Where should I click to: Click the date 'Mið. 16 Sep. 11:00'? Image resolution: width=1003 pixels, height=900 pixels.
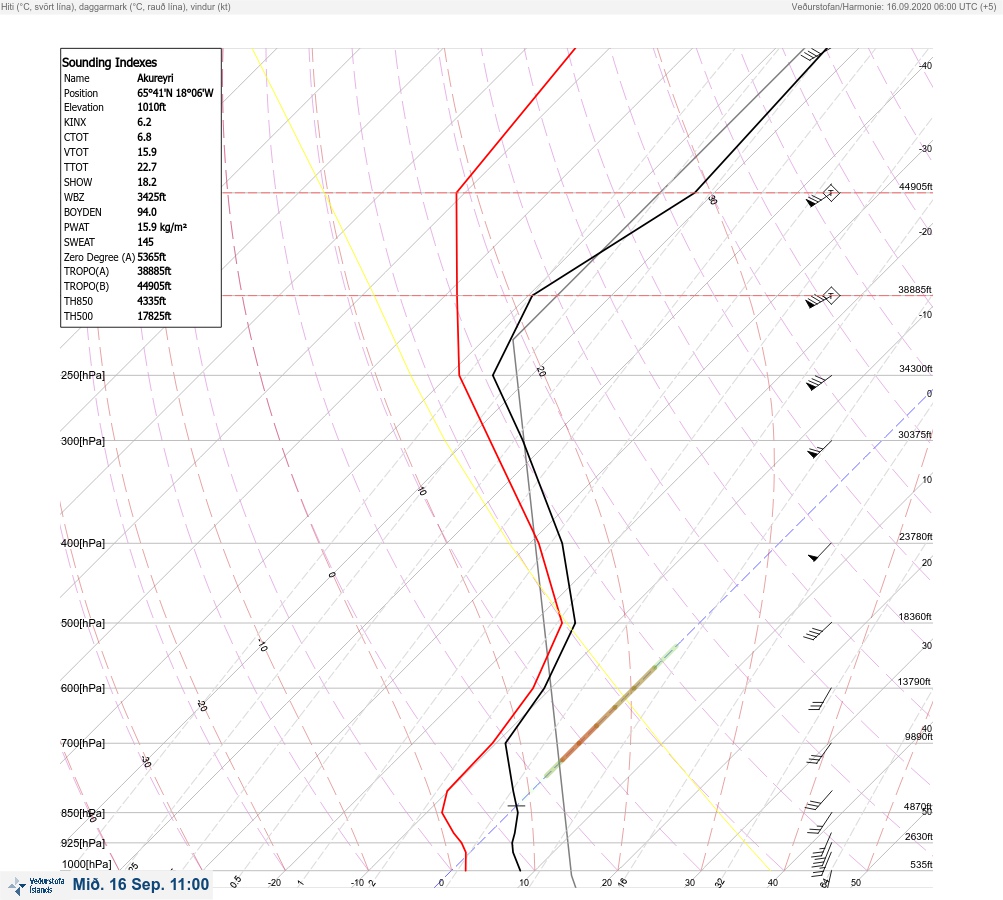(x=141, y=885)
